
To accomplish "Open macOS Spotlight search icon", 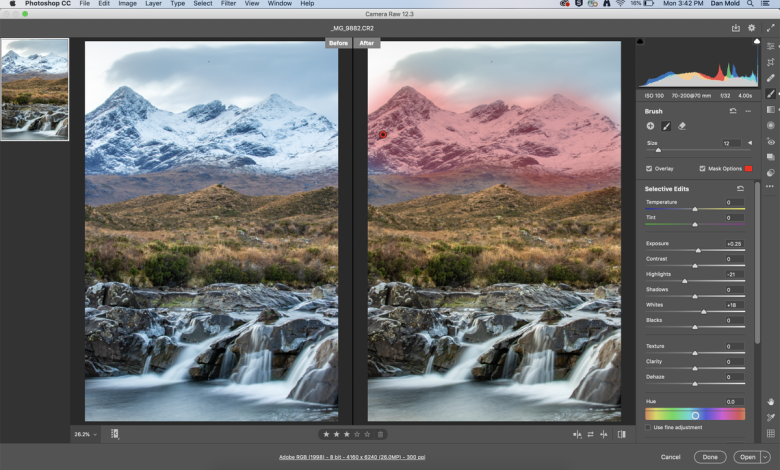I will coord(750,3).
